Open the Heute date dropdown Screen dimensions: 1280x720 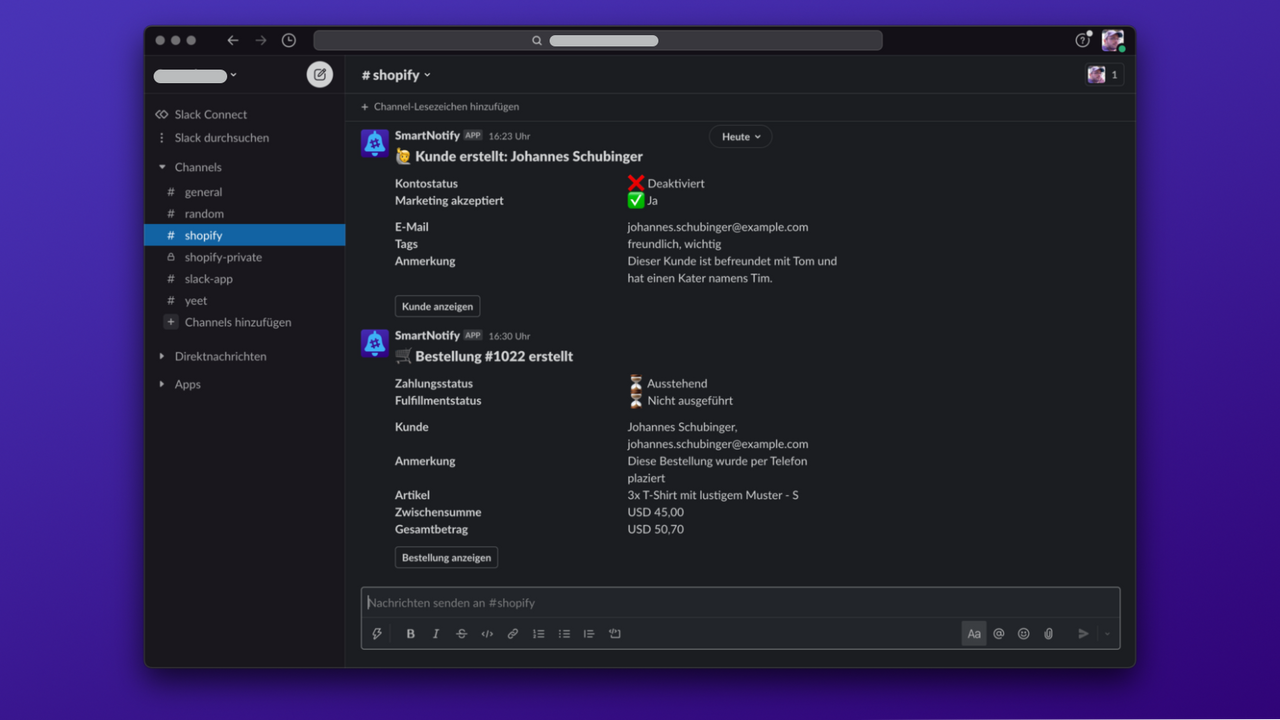coord(741,137)
